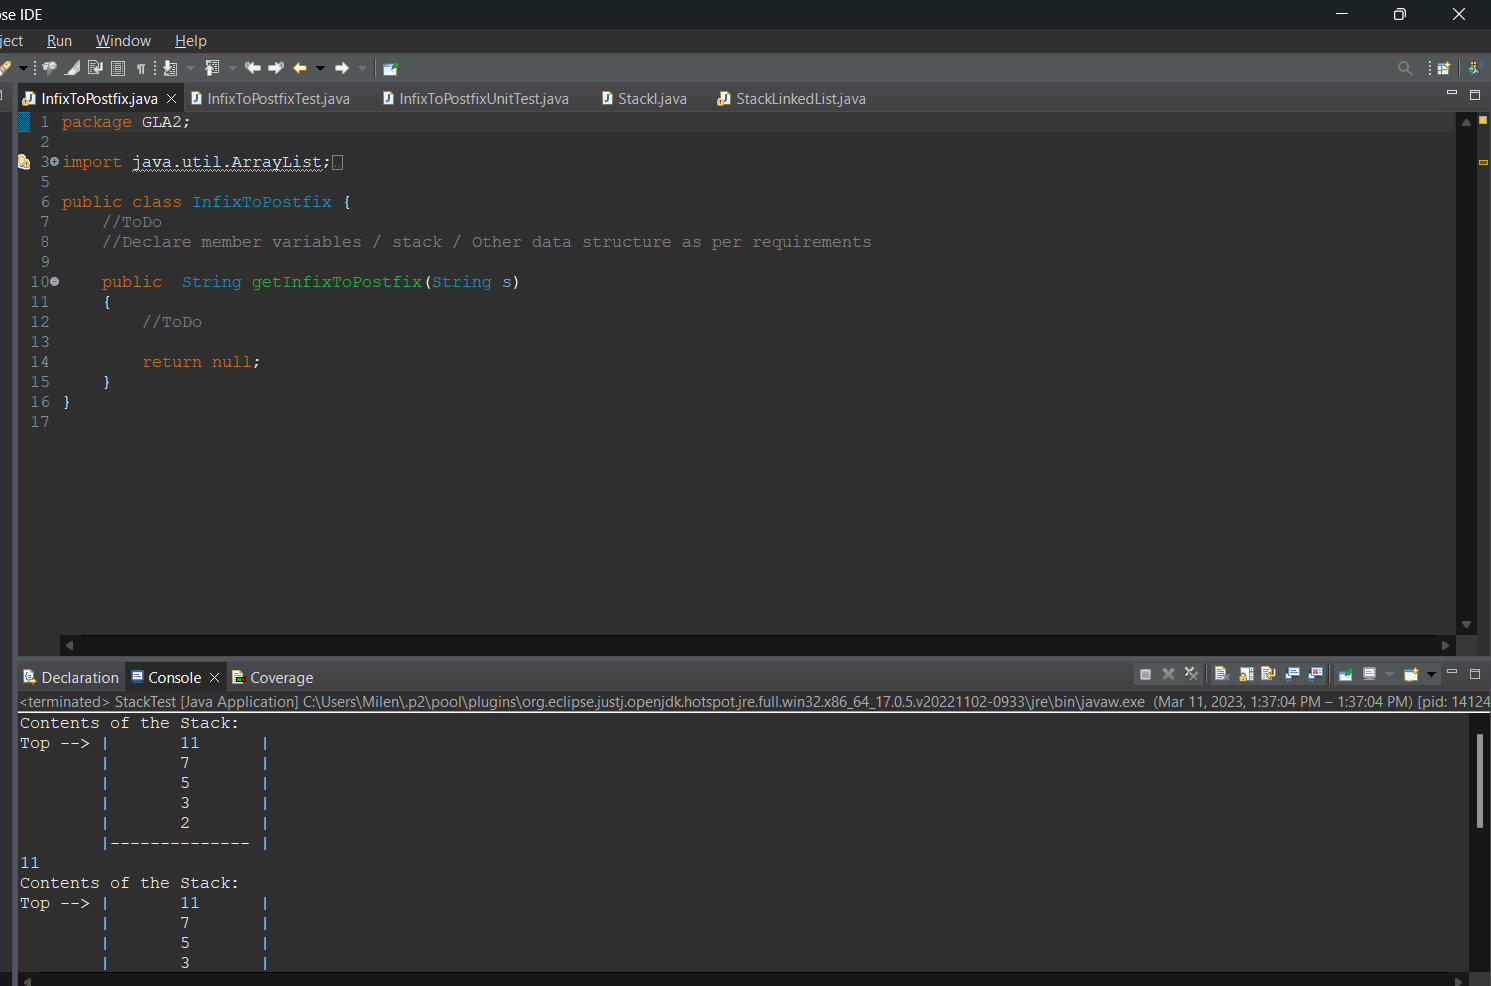Open the Open Perspective dialog icon
The height and width of the screenshot is (986, 1491).
point(1443,68)
